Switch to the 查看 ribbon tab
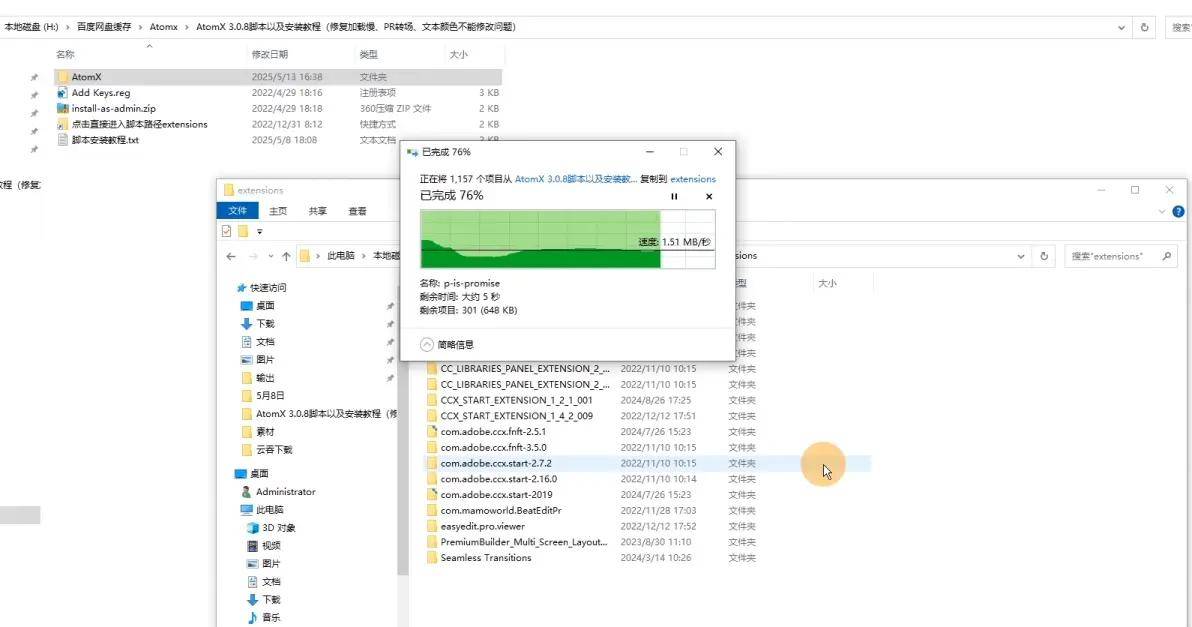1192x627 pixels. point(357,211)
